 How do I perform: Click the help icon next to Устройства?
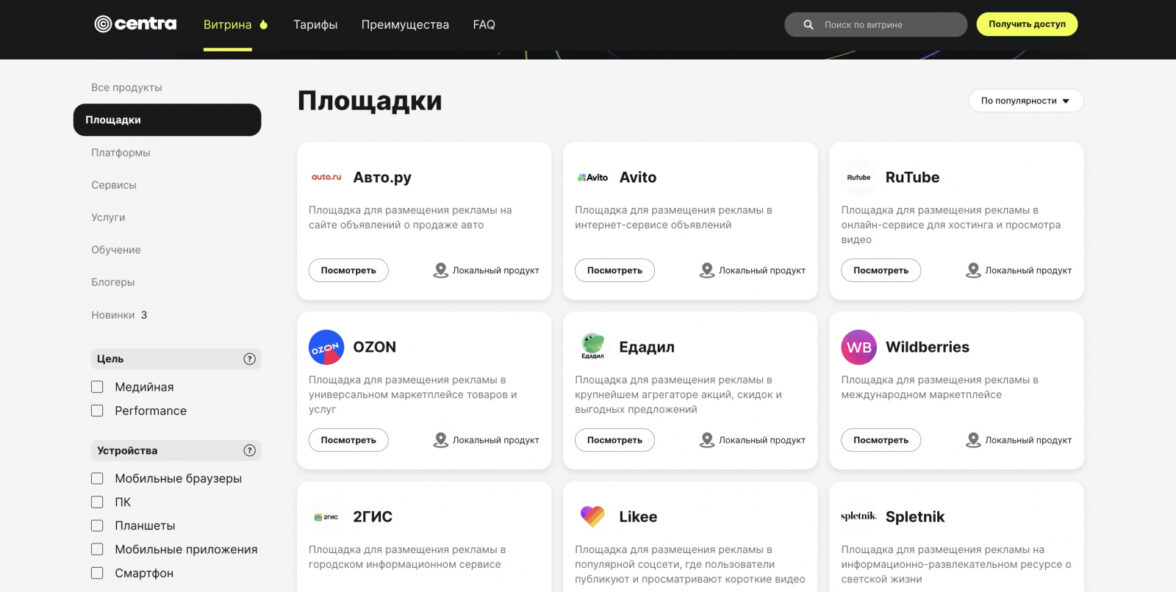coord(250,451)
